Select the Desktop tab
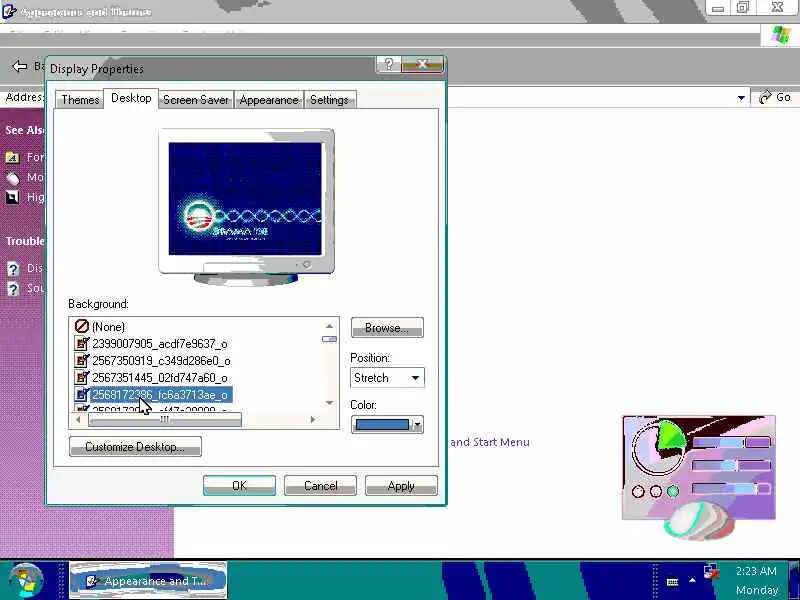800x600 pixels. pyautogui.click(x=131, y=98)
